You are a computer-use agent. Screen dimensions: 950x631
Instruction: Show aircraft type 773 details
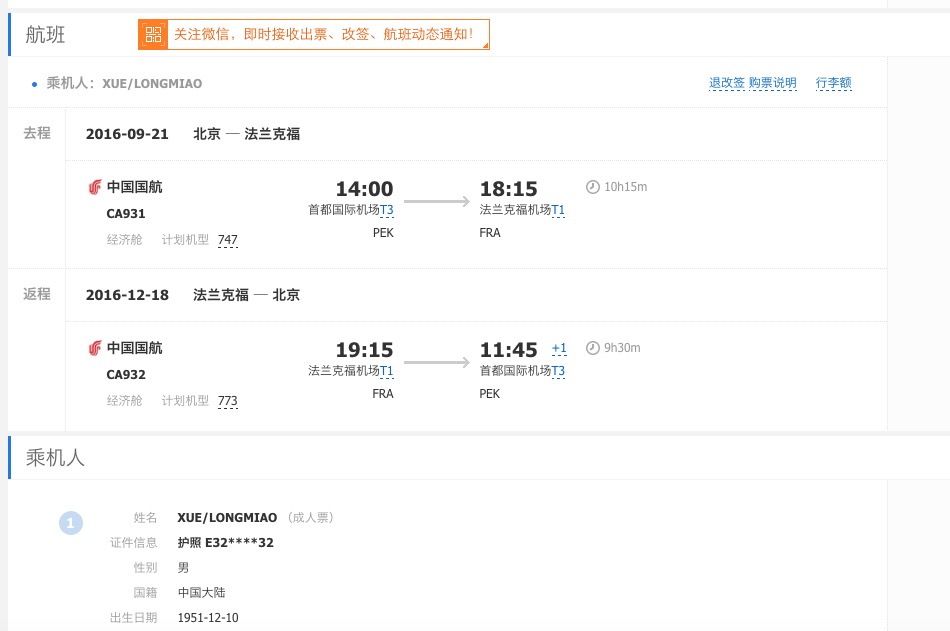coord(228,401)
